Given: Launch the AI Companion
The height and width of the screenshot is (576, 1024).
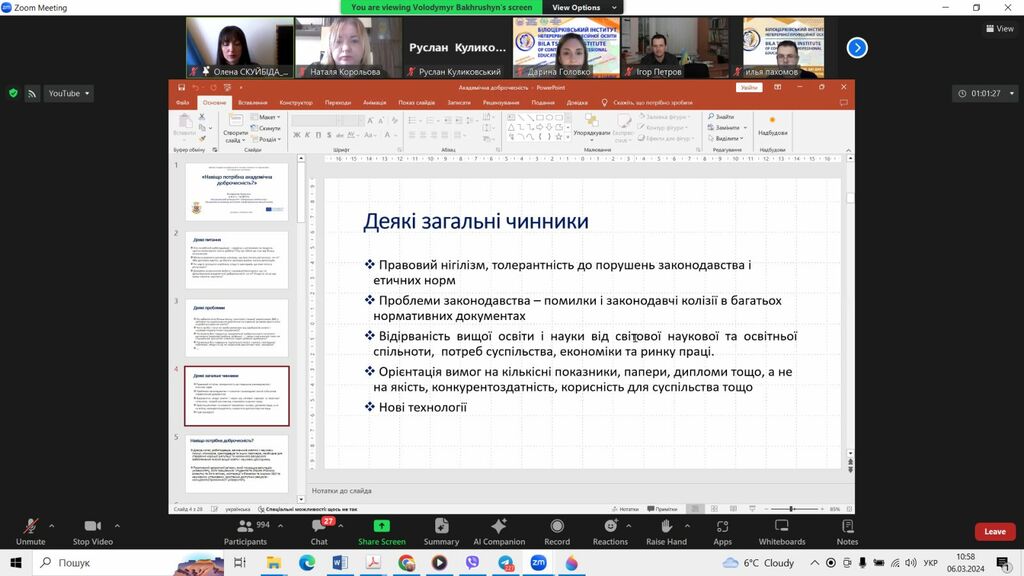Looking at the screenshot, I should coord(499,530).
